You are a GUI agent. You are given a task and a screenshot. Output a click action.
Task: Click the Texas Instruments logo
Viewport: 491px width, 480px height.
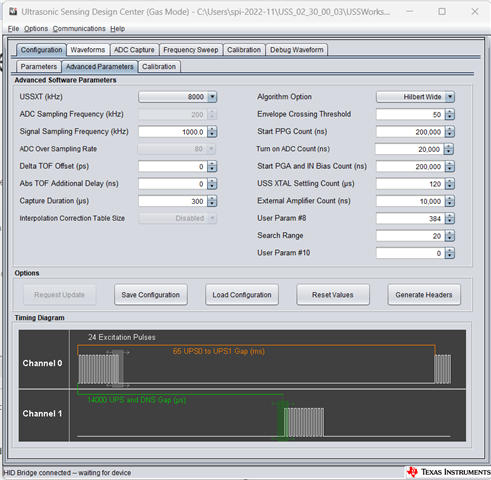(449, 472)
